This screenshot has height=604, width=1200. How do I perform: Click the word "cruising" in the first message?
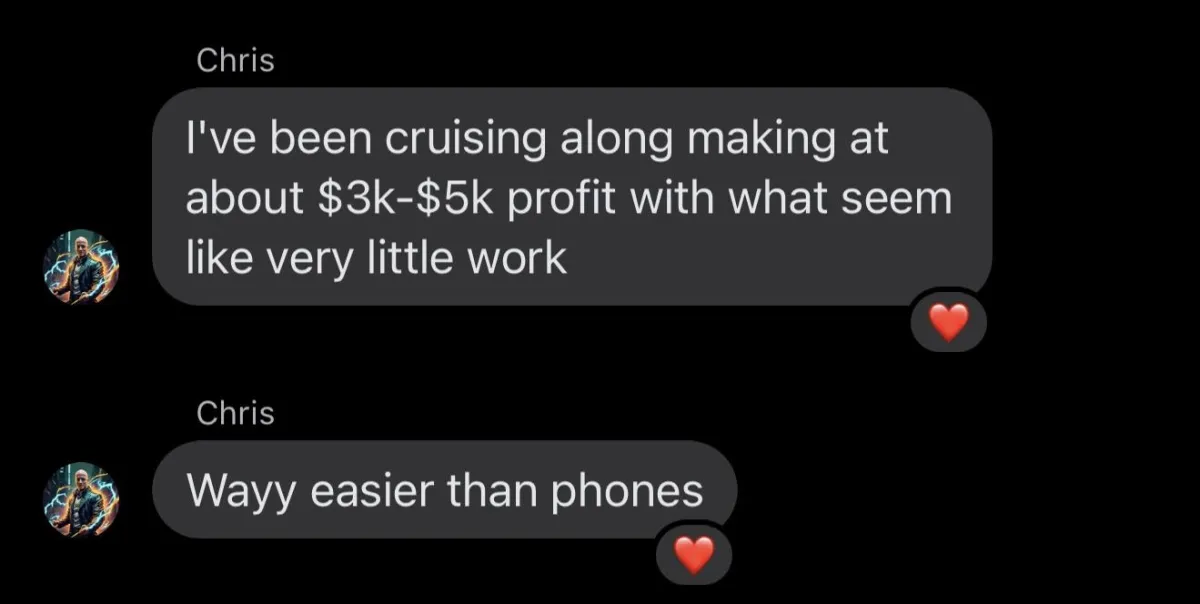coord(464,139)
